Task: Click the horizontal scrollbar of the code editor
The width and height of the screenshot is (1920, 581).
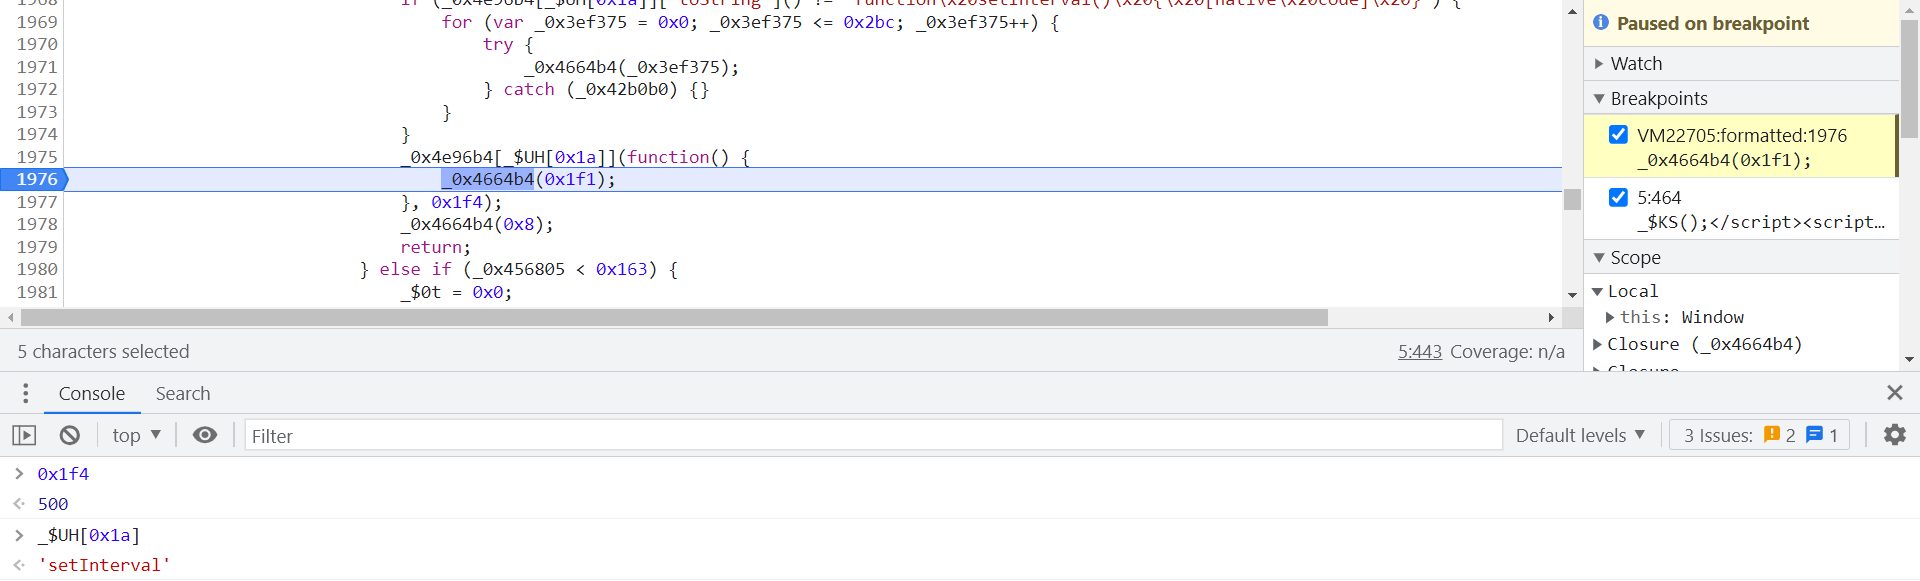Action: click(674, 317)
